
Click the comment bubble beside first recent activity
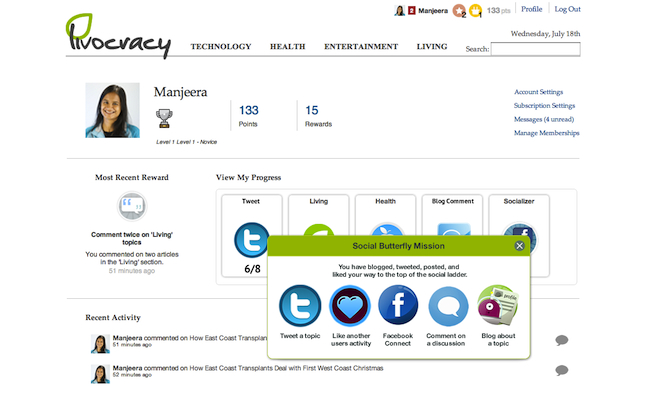(x=561, y=340)
